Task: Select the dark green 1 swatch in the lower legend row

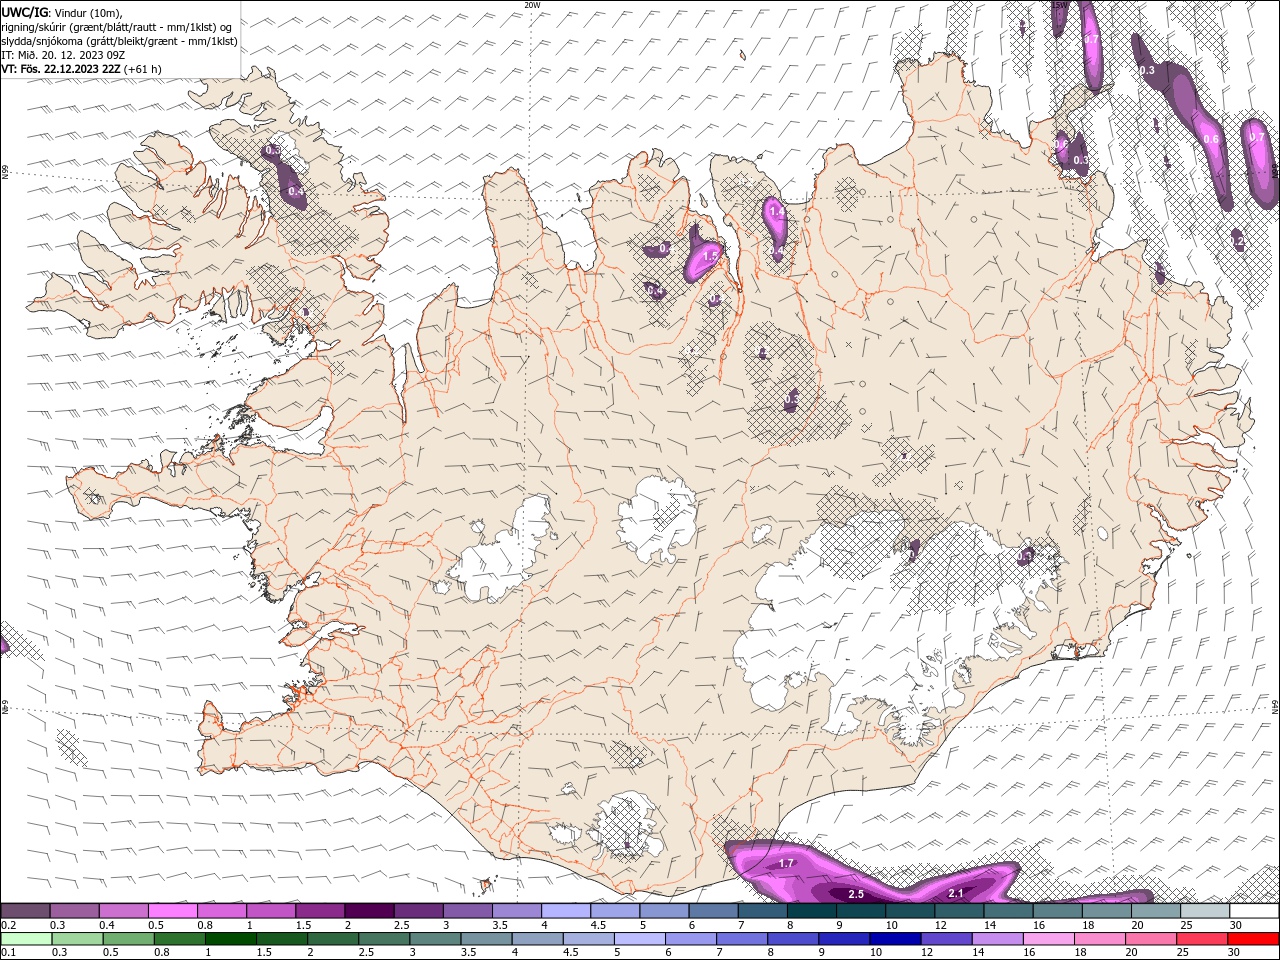Action: [x=230, y=939]
